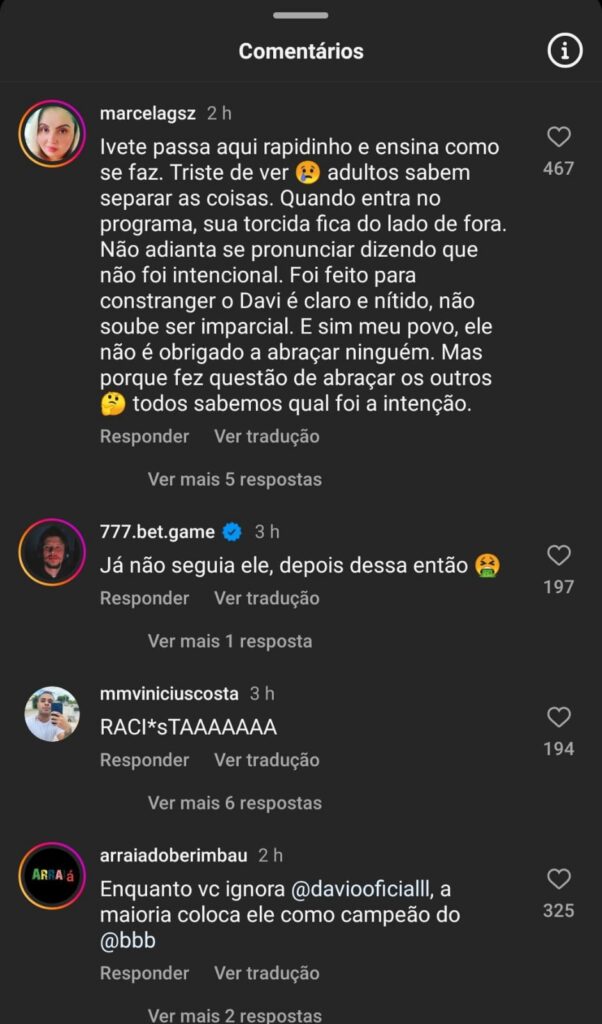Expand "Ver mais 6 respostas"

pos(235,803)
